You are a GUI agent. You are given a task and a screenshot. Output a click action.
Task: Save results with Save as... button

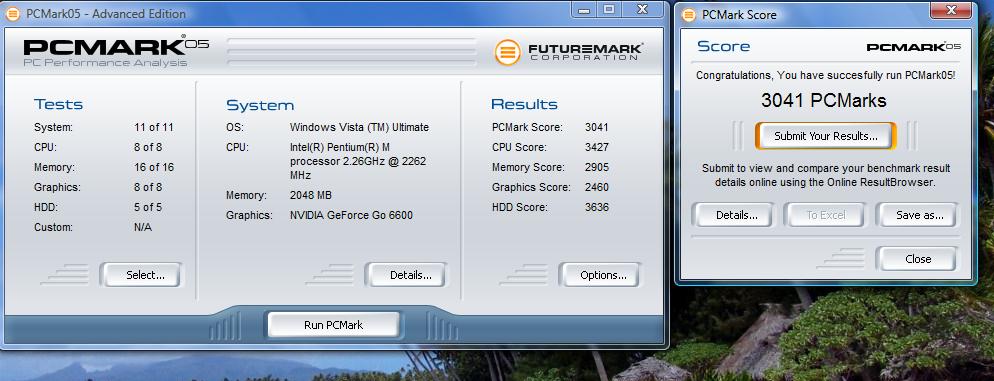919,215
